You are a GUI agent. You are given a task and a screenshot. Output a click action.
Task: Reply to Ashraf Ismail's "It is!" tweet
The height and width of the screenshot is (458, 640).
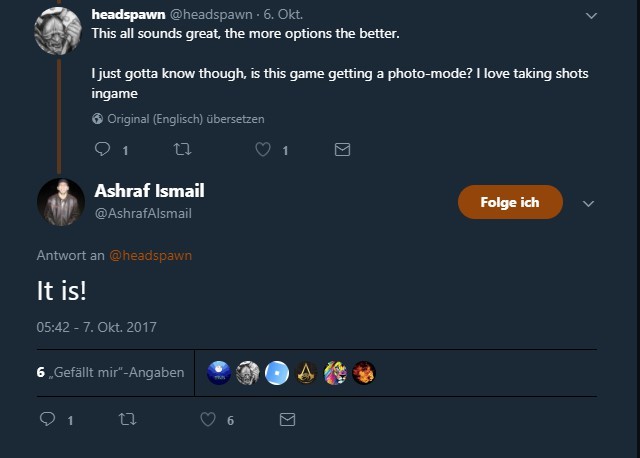coord(47,419)
